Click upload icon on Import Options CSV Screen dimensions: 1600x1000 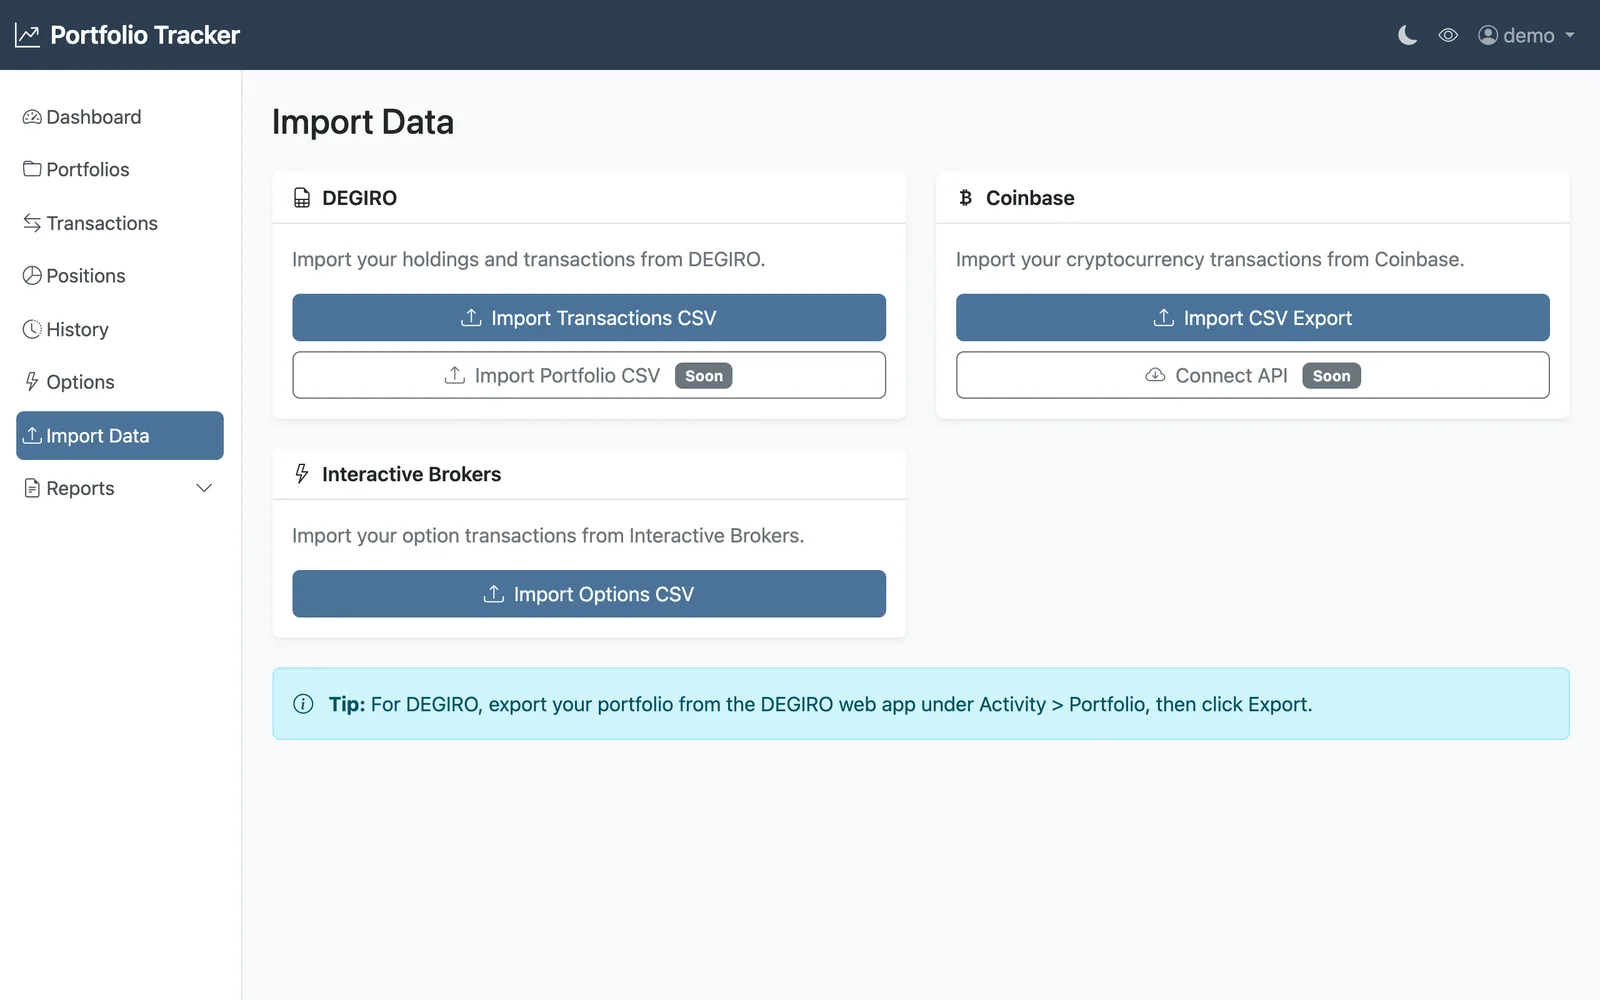click(x=494, y=594)
